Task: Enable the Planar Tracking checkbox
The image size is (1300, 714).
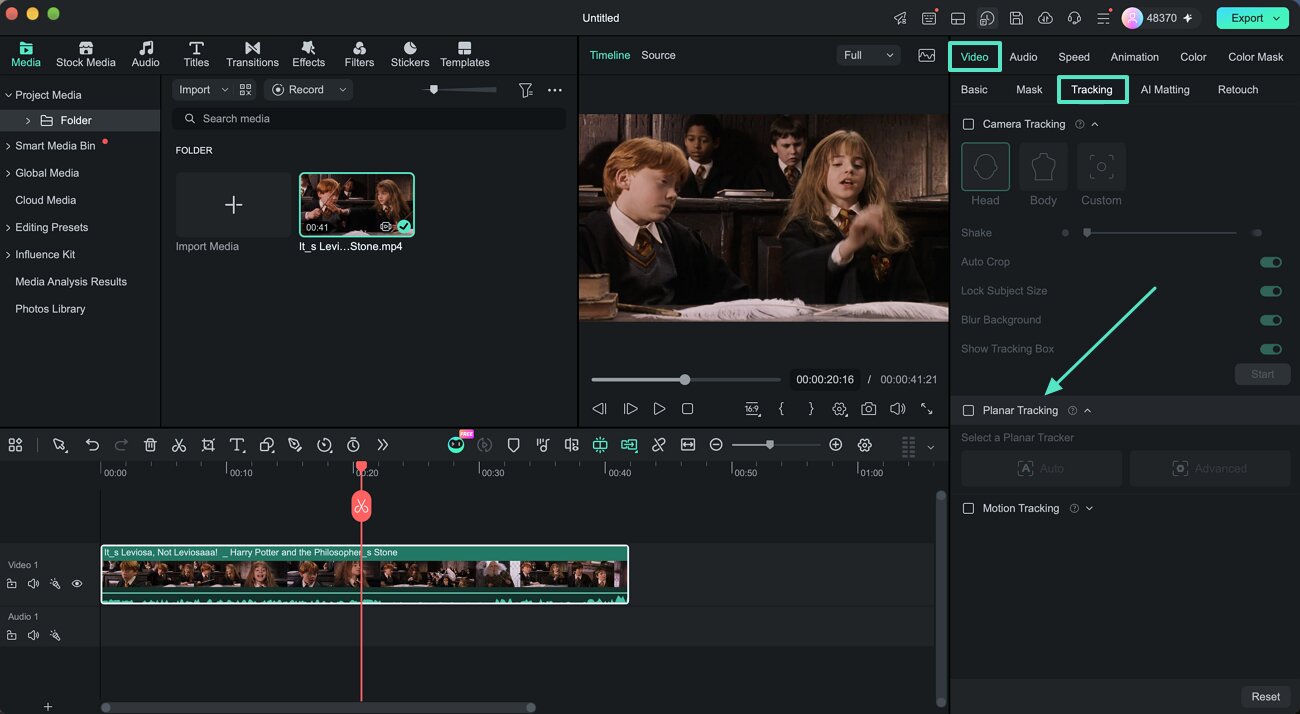Action: pos(968,410)
